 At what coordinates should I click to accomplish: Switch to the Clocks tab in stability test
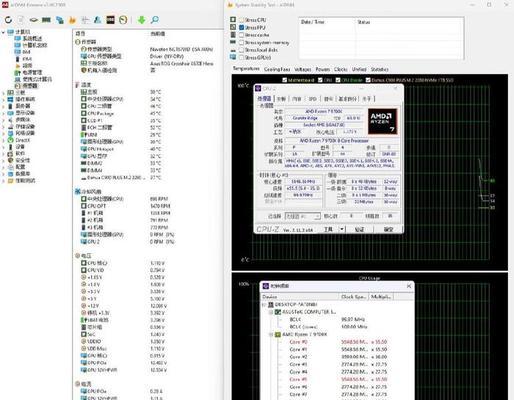341,69
